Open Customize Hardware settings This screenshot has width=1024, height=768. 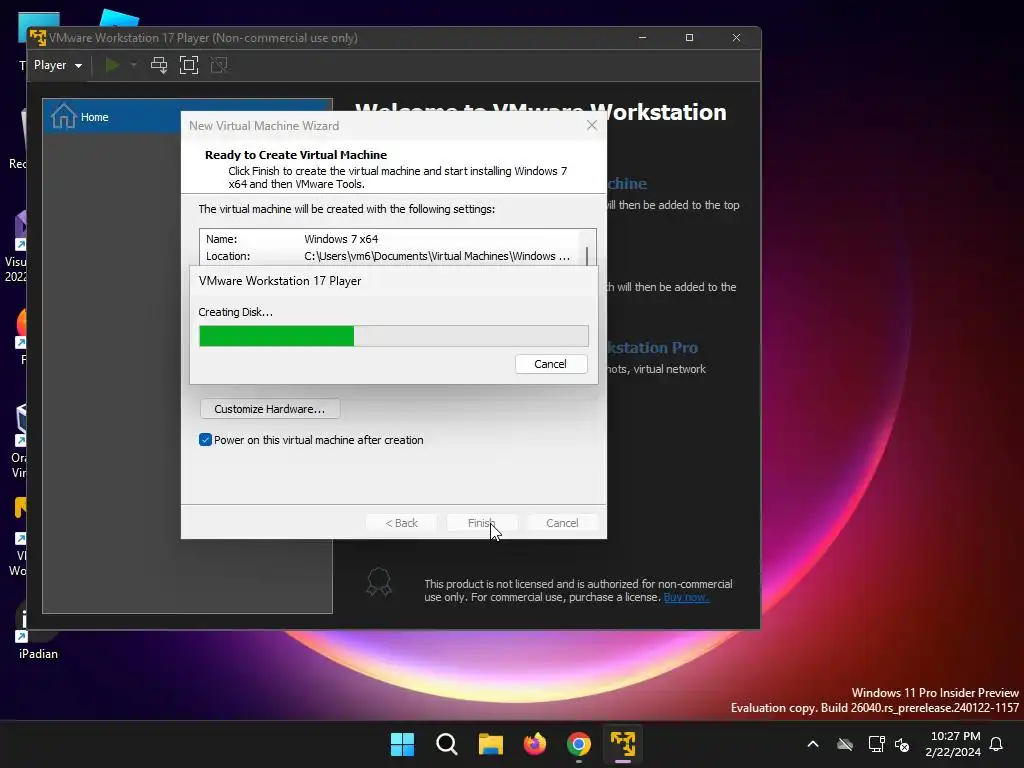(270, 409)
